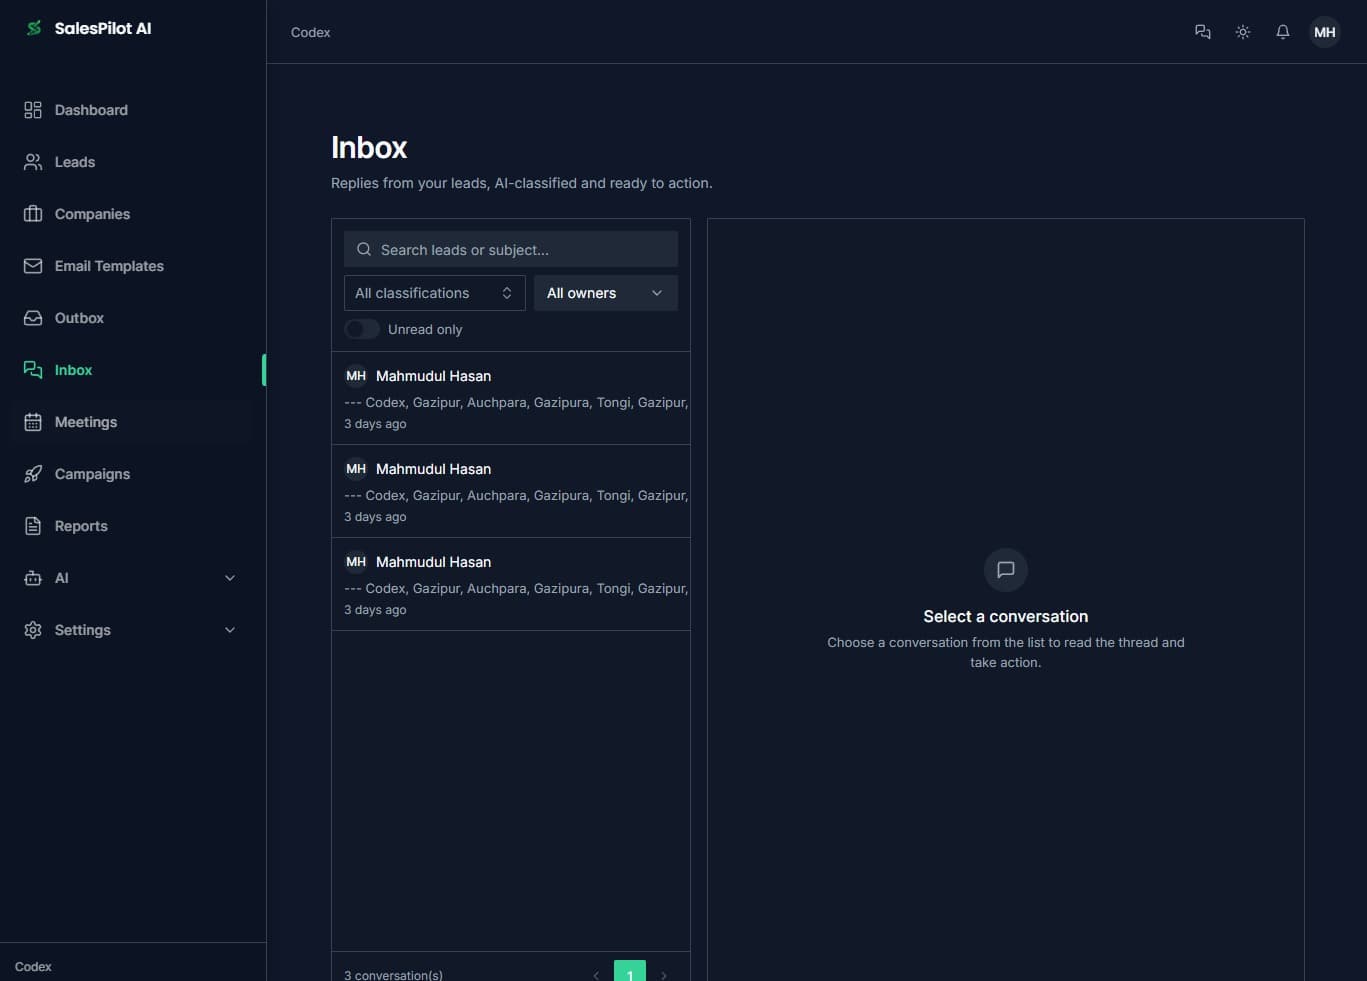Viewport: 1367px width, 981px height.
Task: Open Campaigns page label
Action: point(92,474)
